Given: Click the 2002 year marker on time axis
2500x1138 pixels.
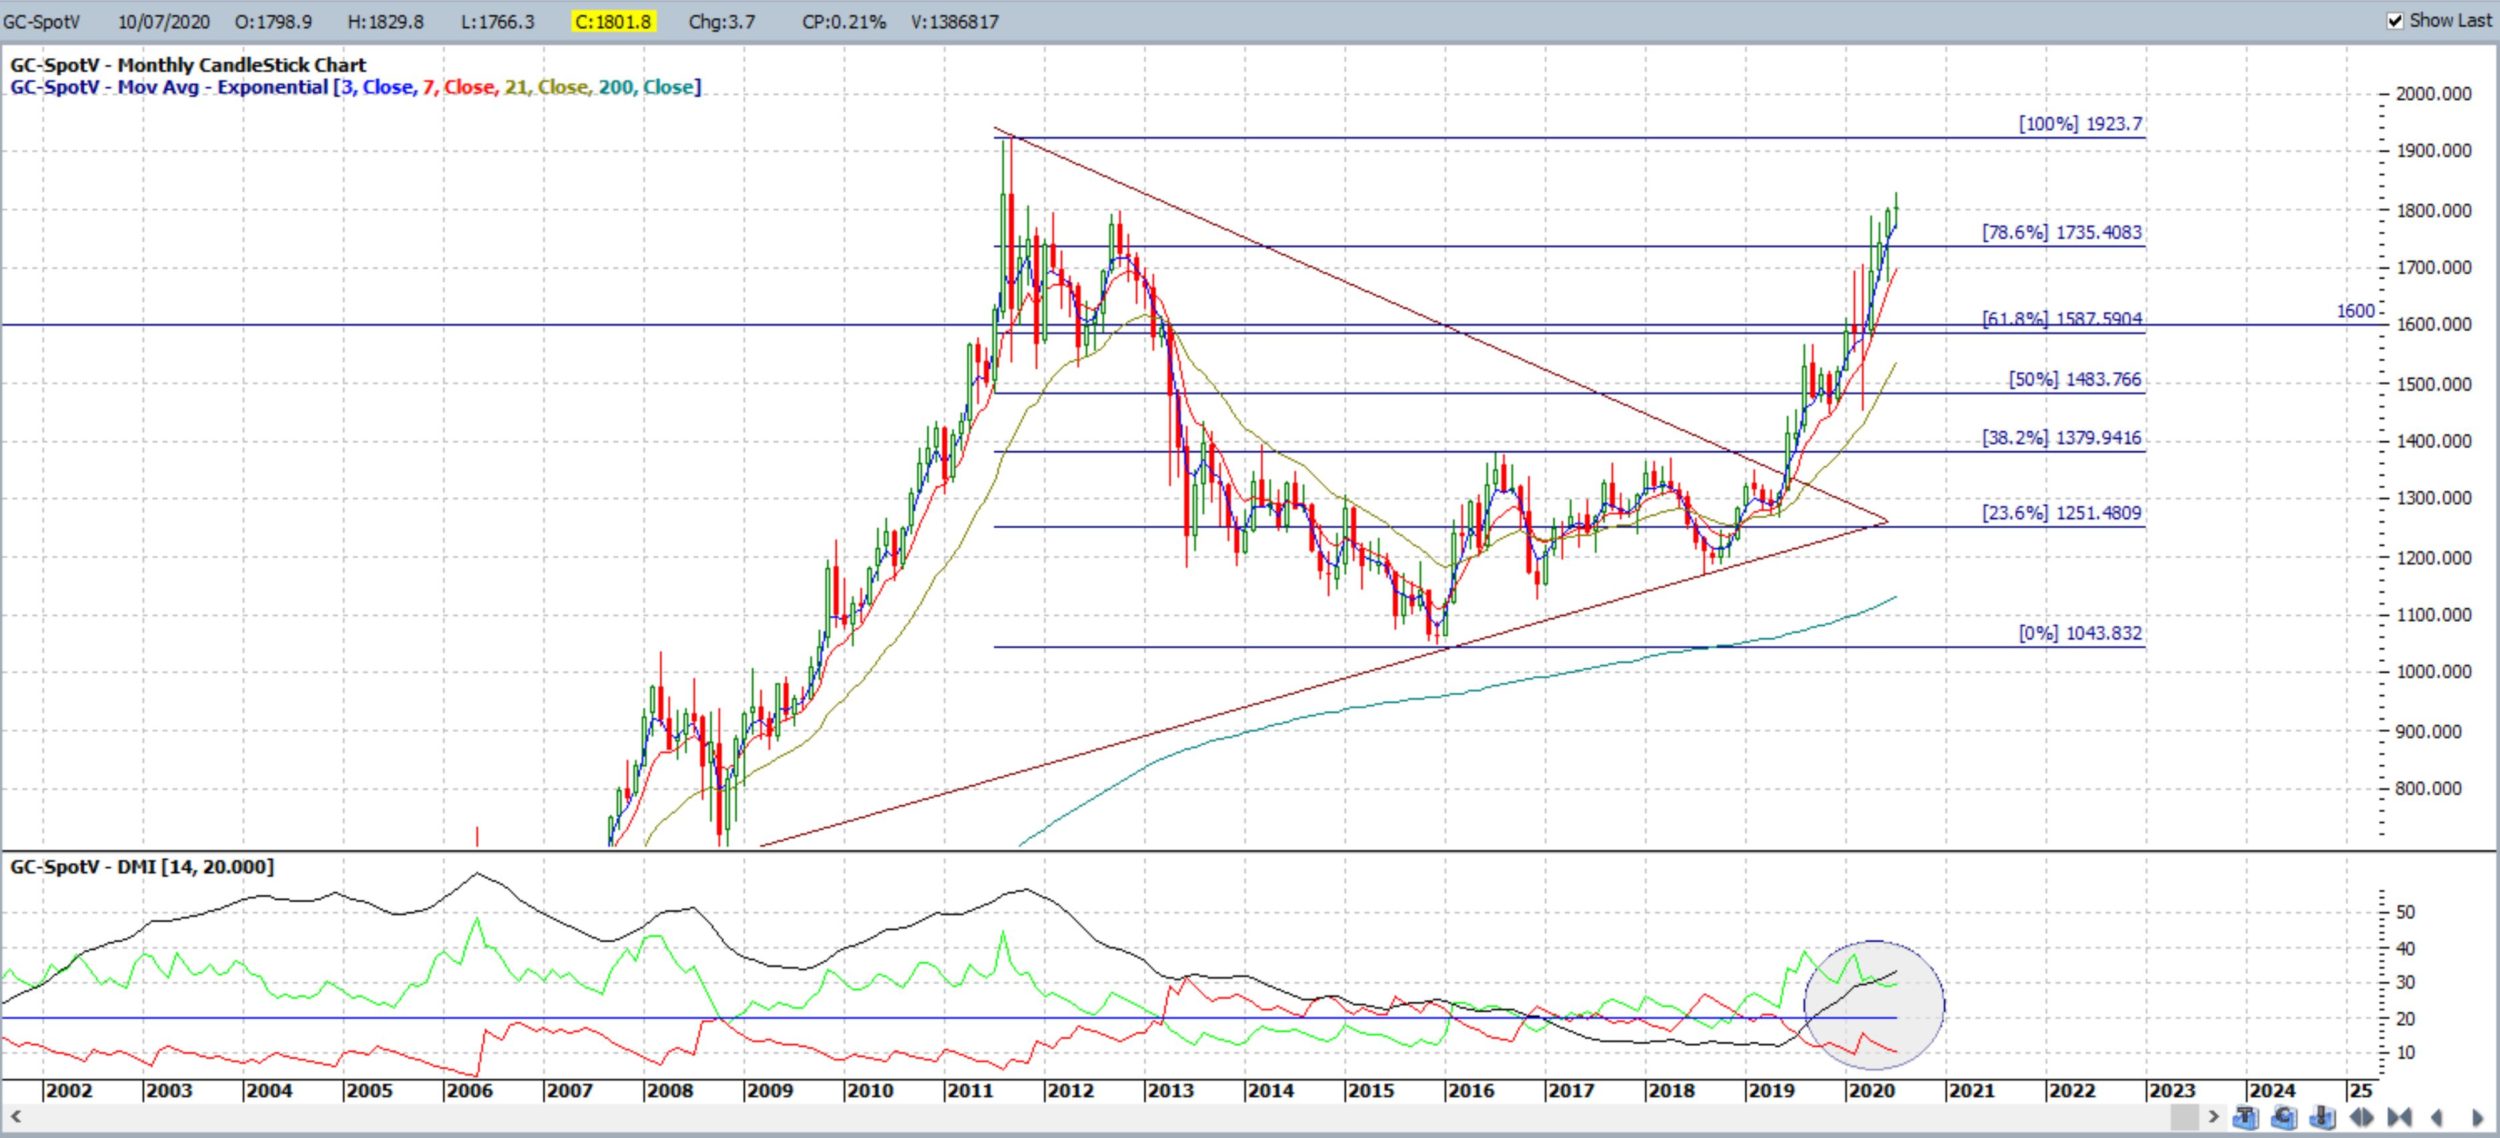Looking at the screenshot, I should point(68,1091).
